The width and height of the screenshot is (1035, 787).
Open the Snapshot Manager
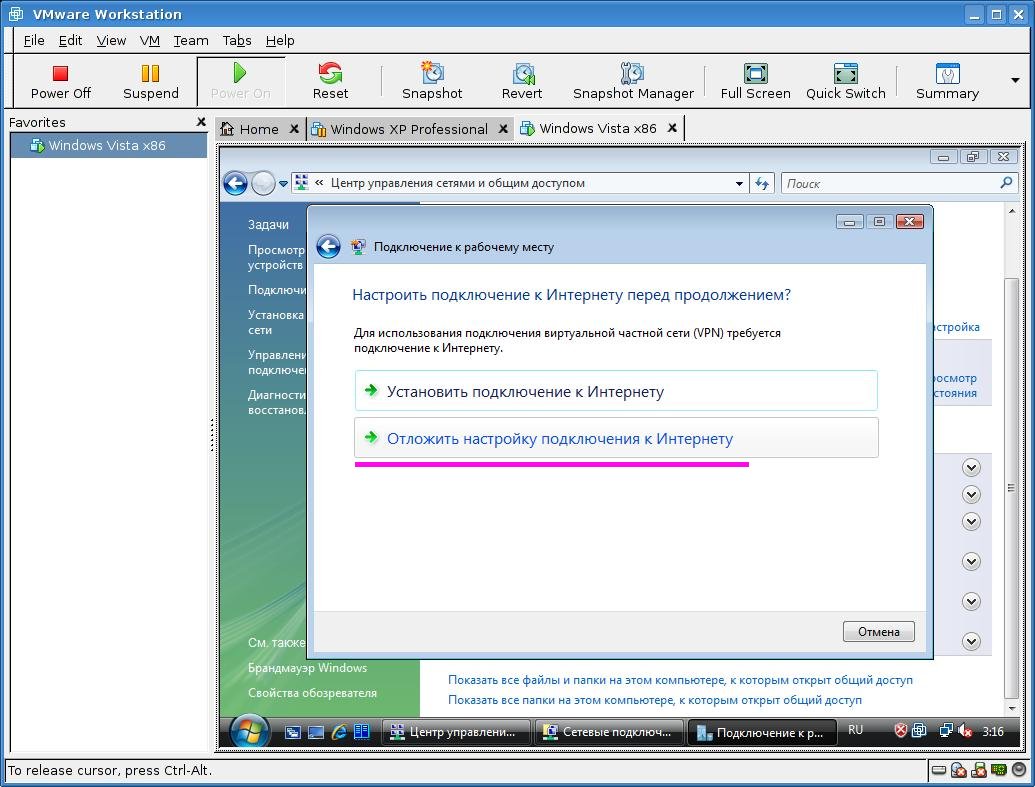[x=633, y=82]
